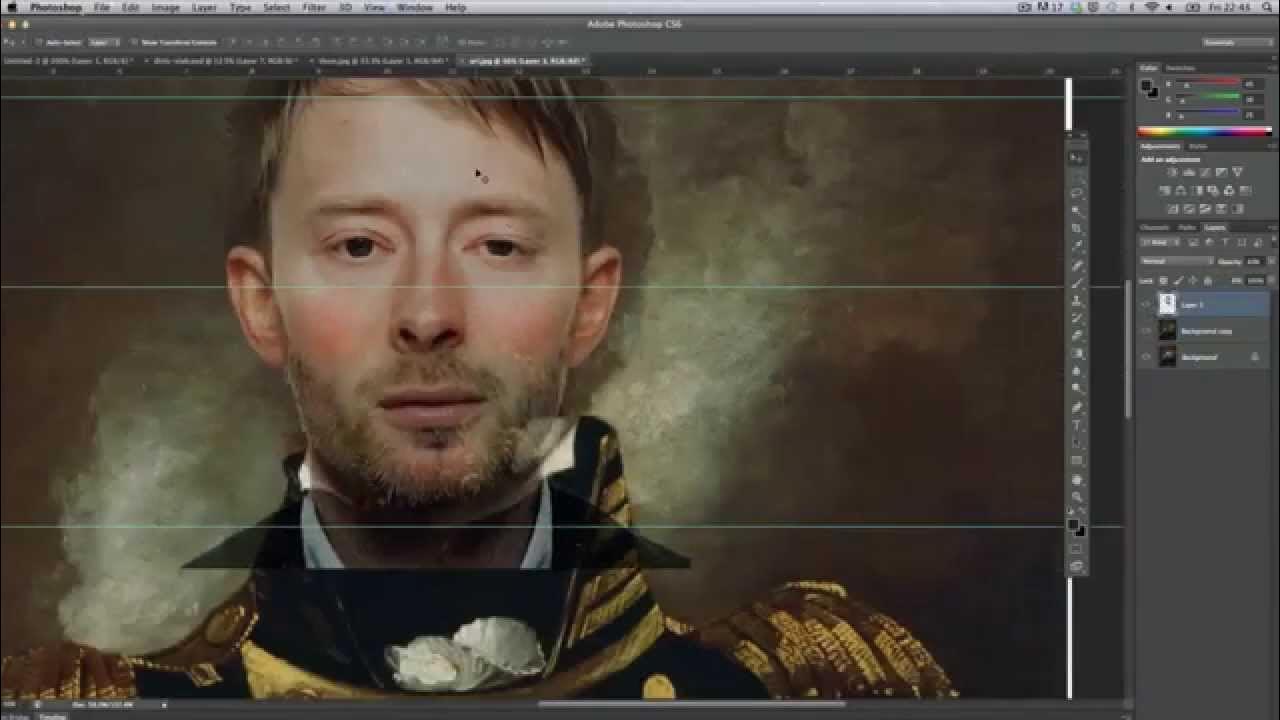
Task: Select the Spot Healing Brush tool
Action: click(1077, 265)
